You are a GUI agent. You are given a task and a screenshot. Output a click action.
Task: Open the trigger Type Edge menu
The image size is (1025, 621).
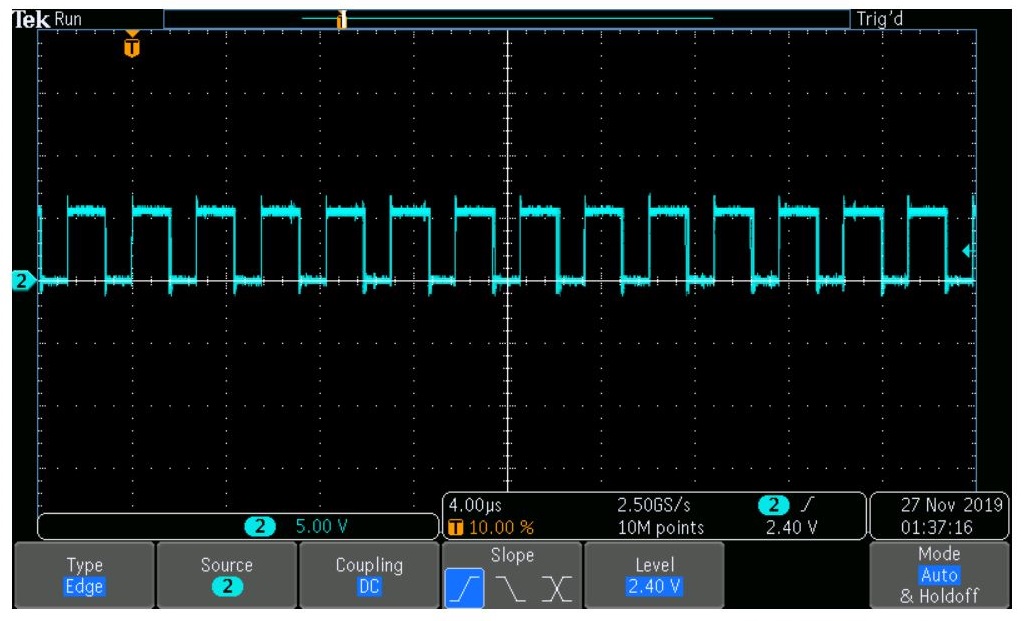(84, 575)
